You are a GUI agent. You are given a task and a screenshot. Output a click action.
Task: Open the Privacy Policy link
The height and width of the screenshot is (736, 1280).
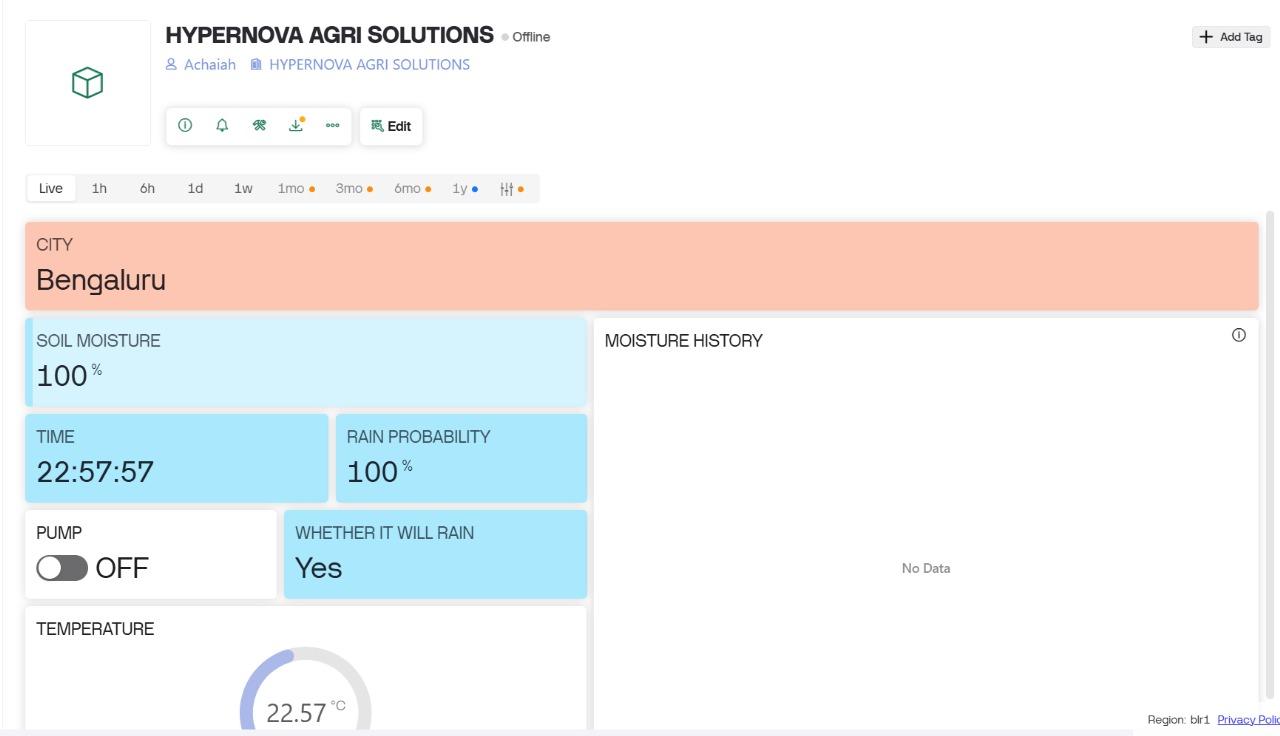coord(1248,720)
